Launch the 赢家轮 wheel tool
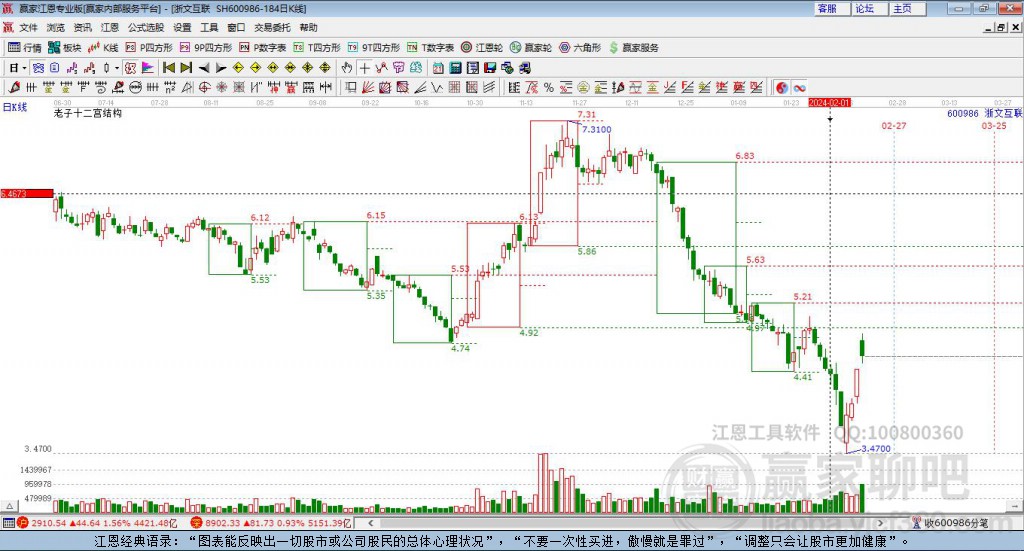 tap(531, 48)
